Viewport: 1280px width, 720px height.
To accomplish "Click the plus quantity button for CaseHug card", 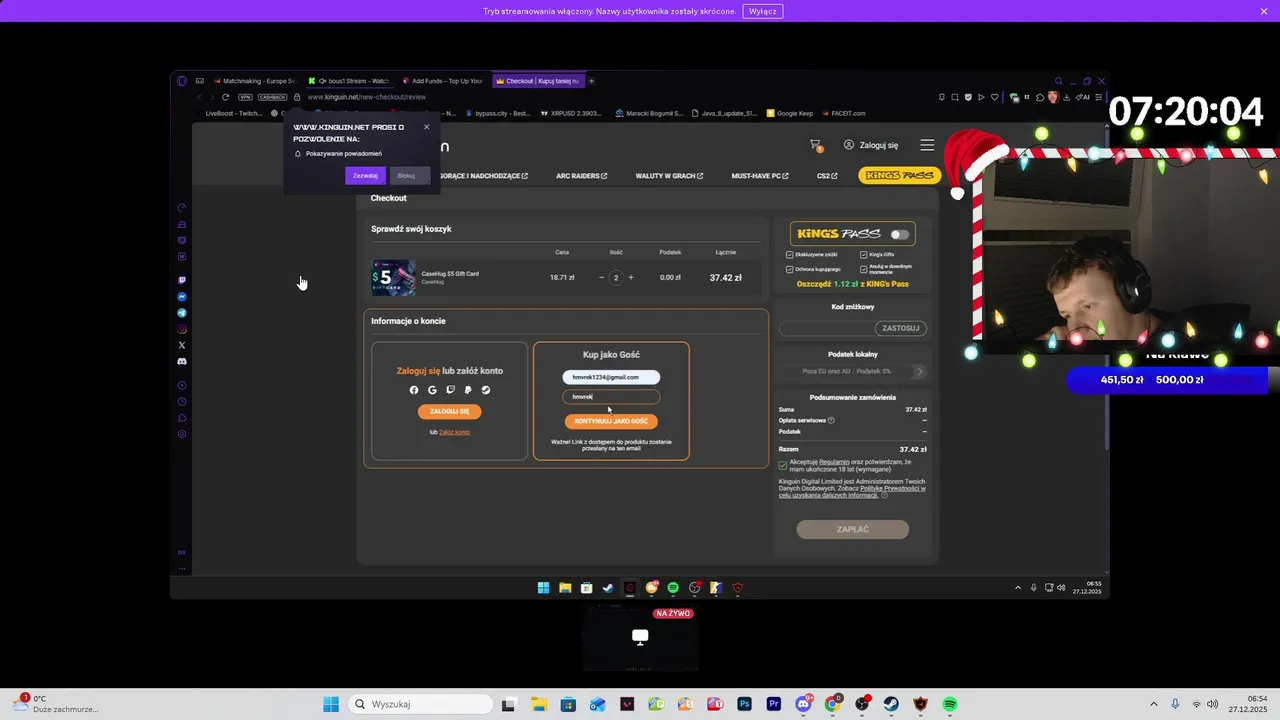I will (630, 277).
